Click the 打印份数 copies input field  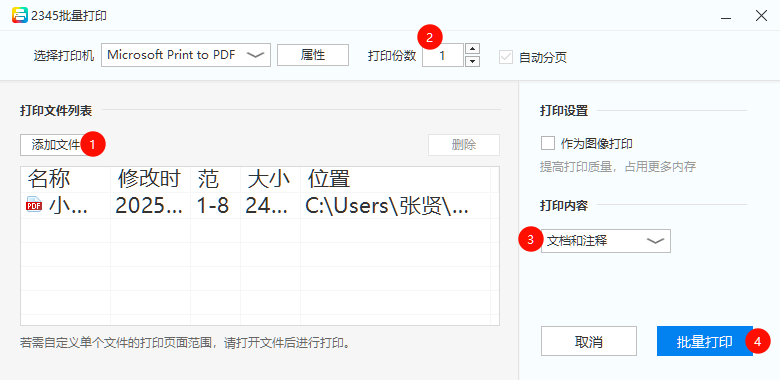coord(443,55)
